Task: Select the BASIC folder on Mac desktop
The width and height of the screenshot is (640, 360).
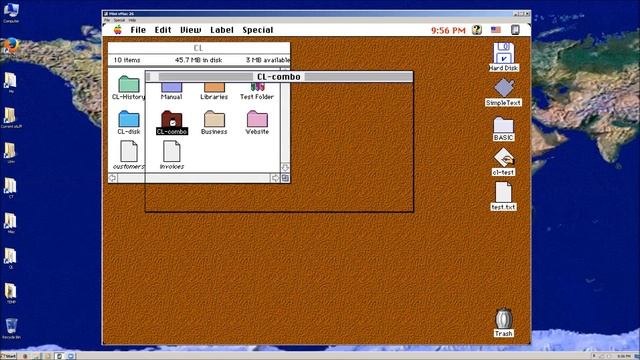Action: 503,125
